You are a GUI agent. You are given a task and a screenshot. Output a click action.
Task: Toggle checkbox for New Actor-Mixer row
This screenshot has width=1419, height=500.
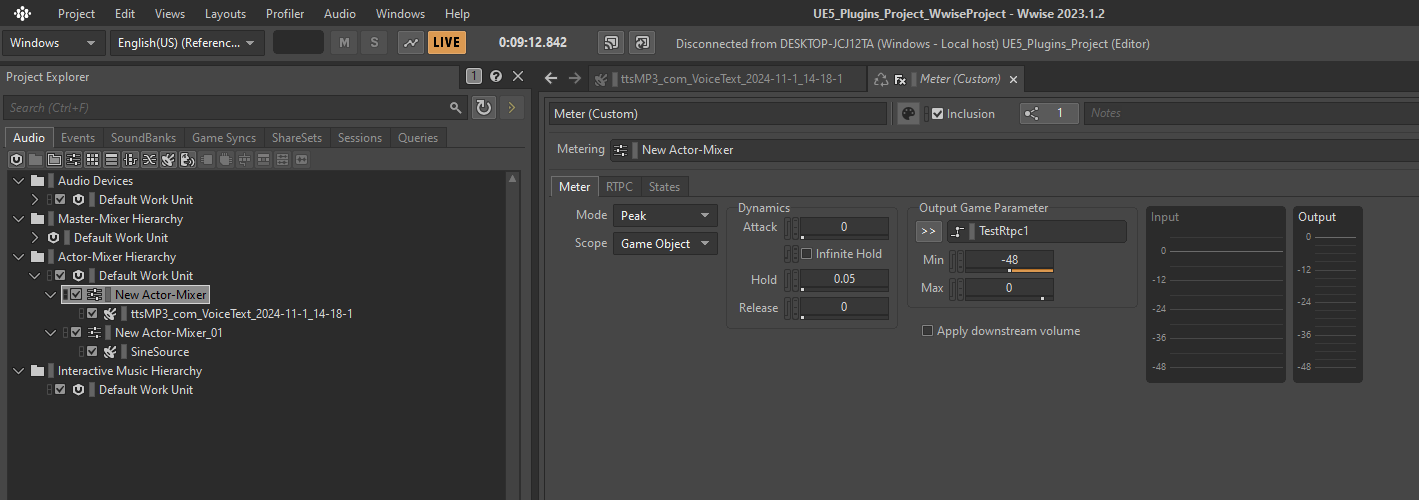coord(76,295)
